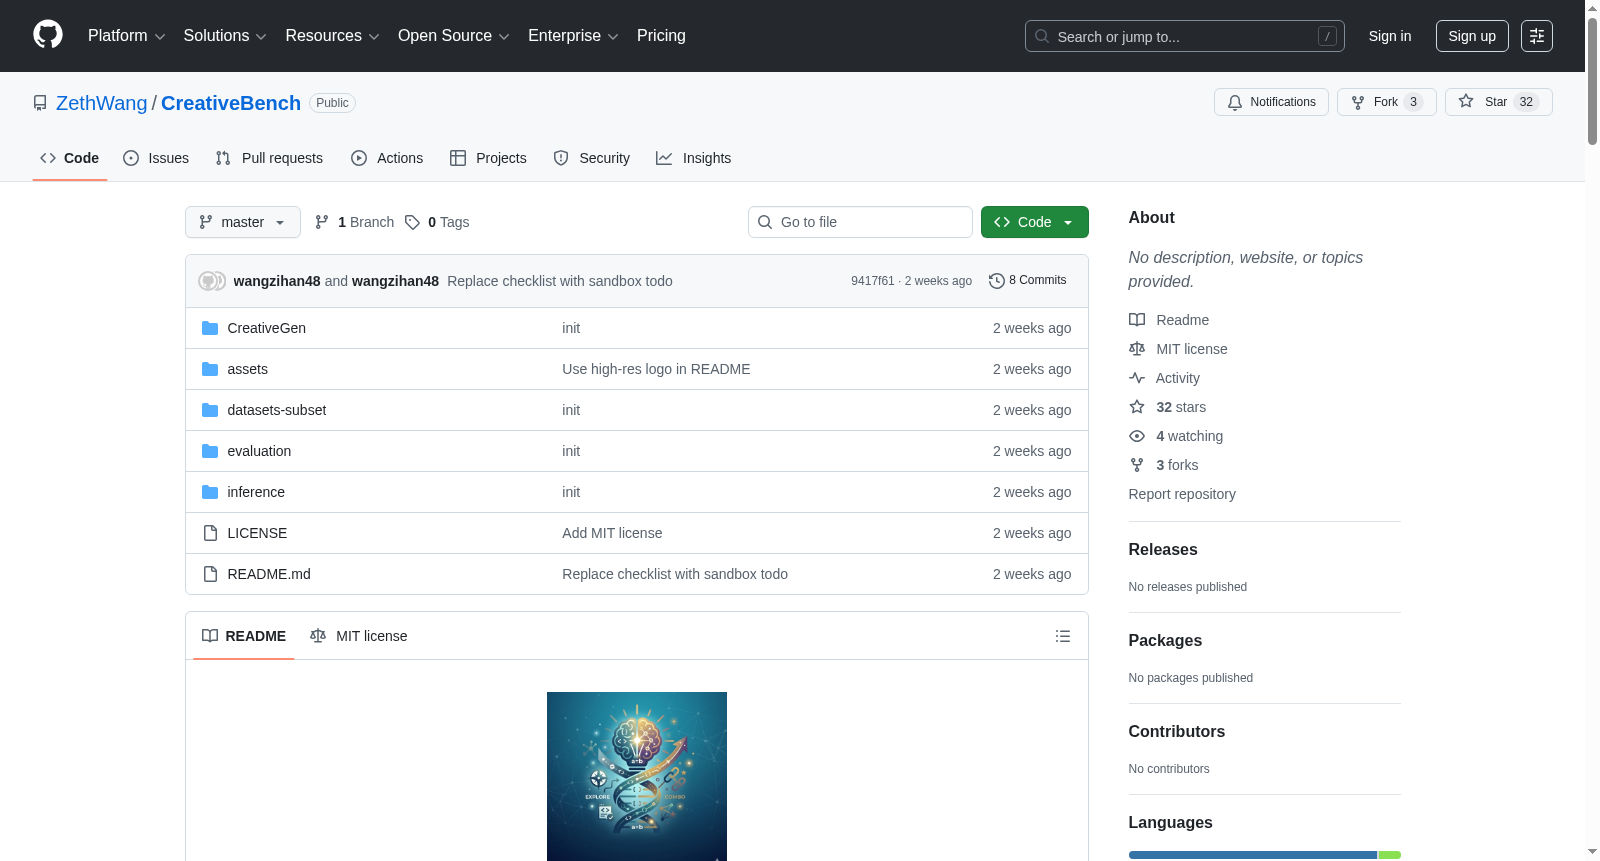The height and width of the screenshot is (861, 1600).
Task: Open the Contributors section heading
Action: pos(1177,732)
